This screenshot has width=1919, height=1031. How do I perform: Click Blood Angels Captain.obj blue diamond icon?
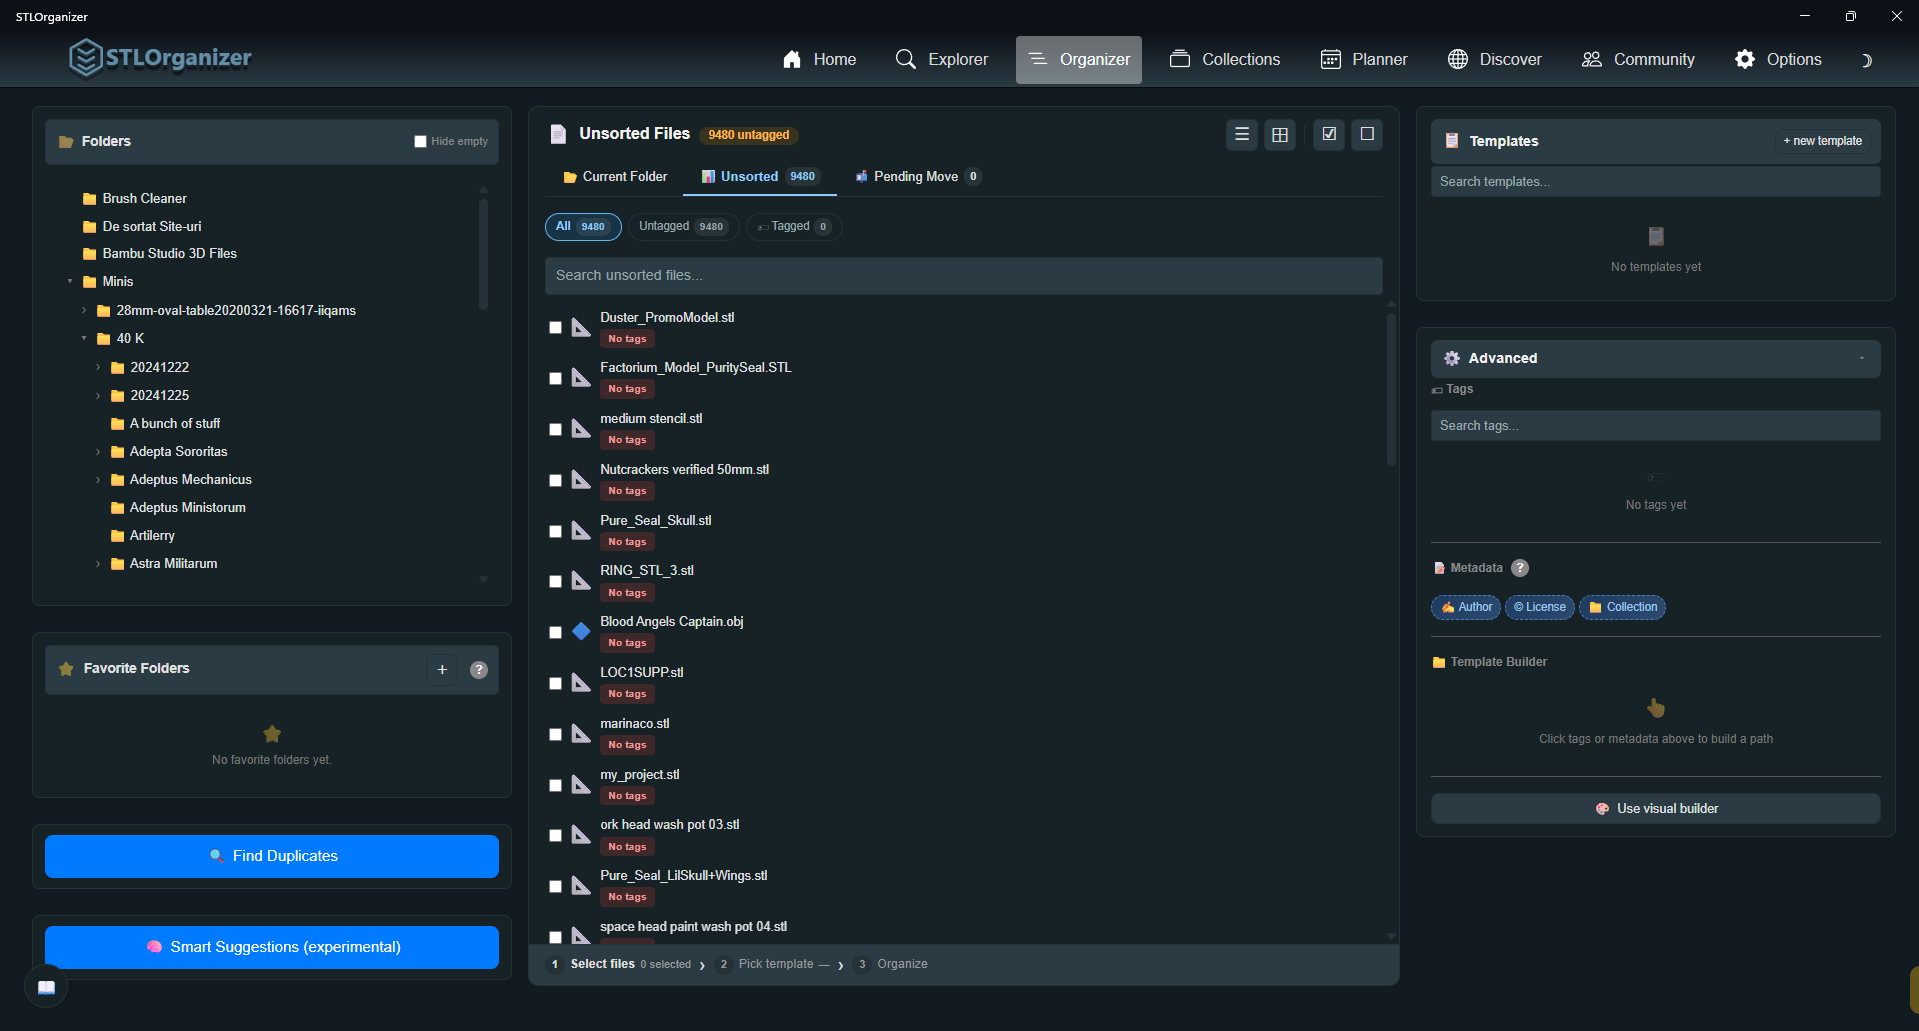pyautogui.click(x=581, y=632)
